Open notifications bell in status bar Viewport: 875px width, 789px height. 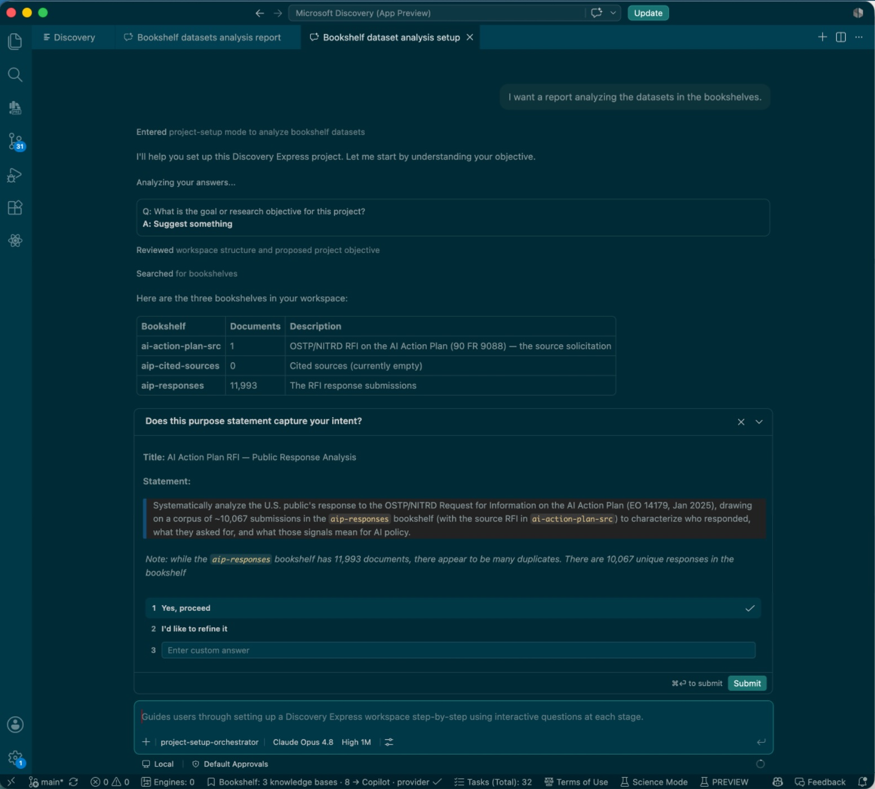(863, 782)
